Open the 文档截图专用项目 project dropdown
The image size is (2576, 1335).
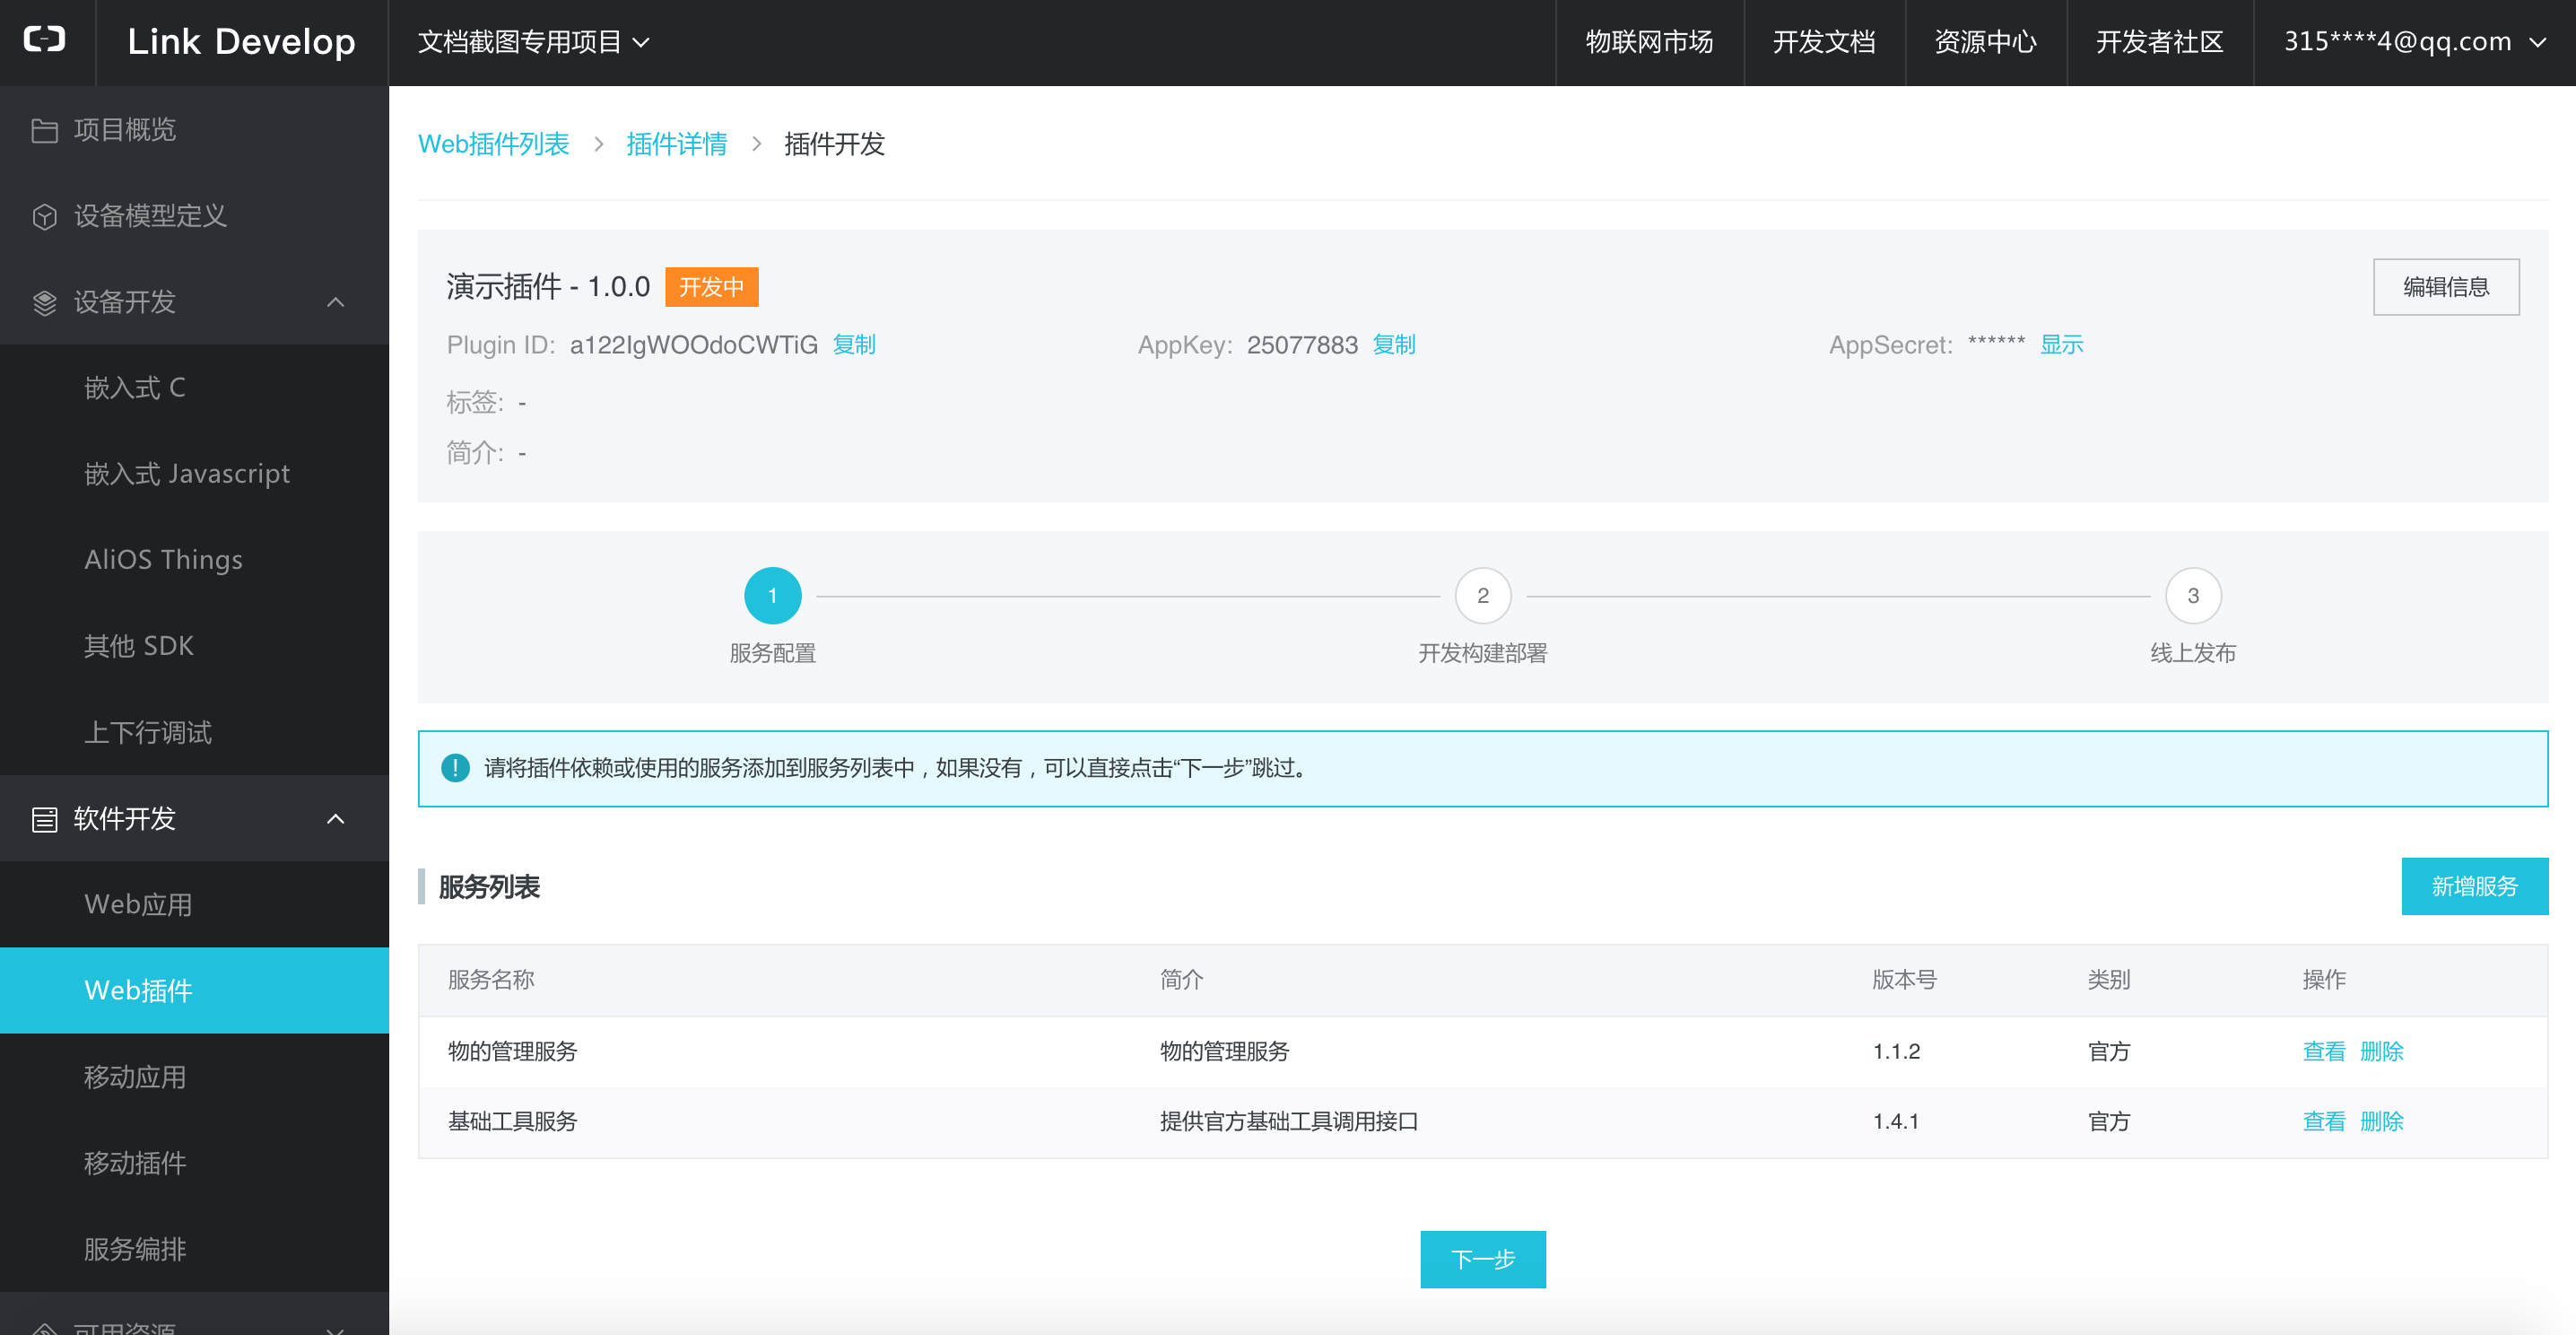pos(534,42)
